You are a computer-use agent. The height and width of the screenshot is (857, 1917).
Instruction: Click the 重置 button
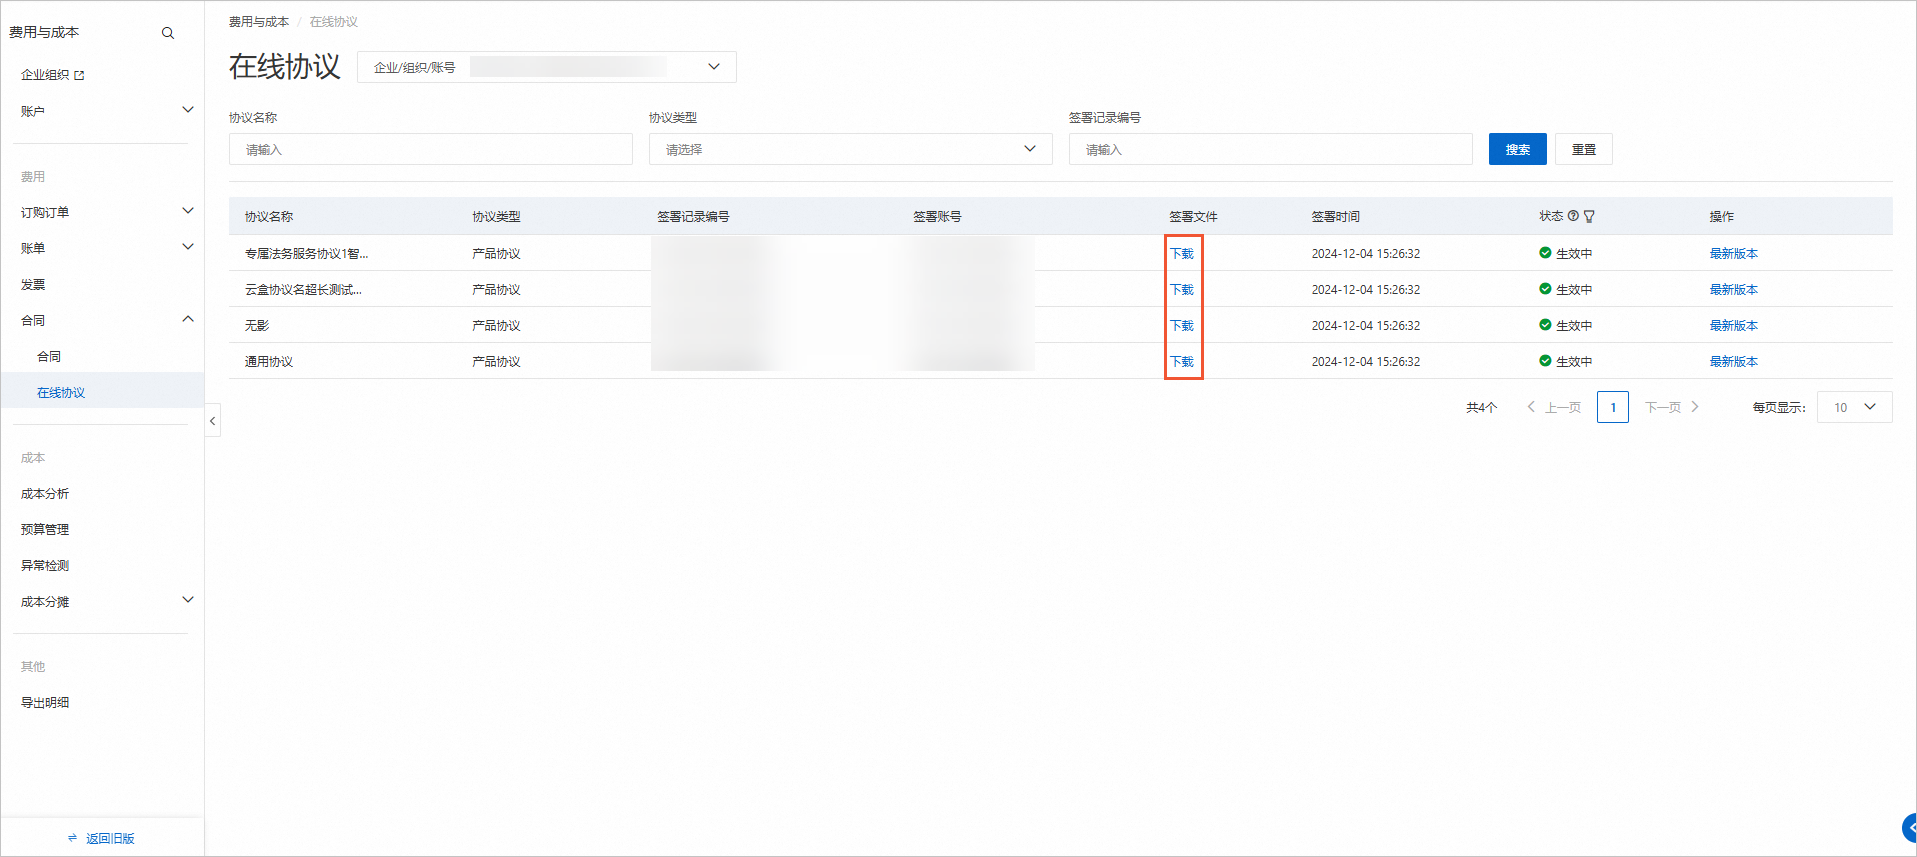1584,149
